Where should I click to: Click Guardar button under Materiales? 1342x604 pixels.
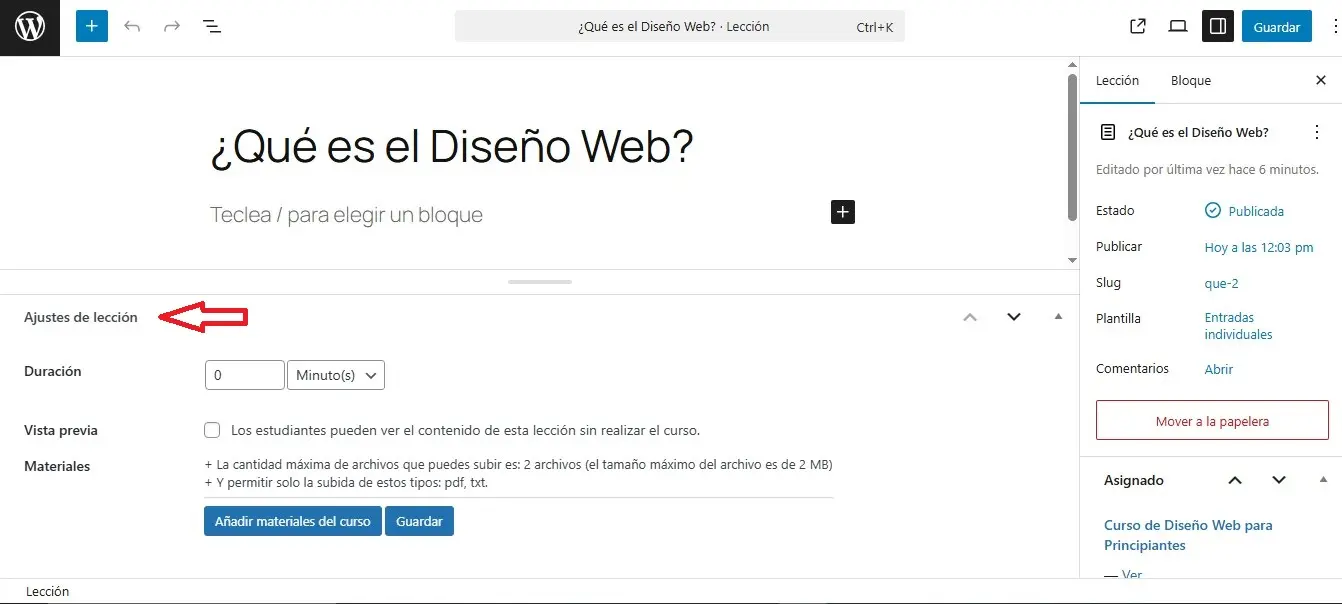pyautogui.click(x=419, y=521)
